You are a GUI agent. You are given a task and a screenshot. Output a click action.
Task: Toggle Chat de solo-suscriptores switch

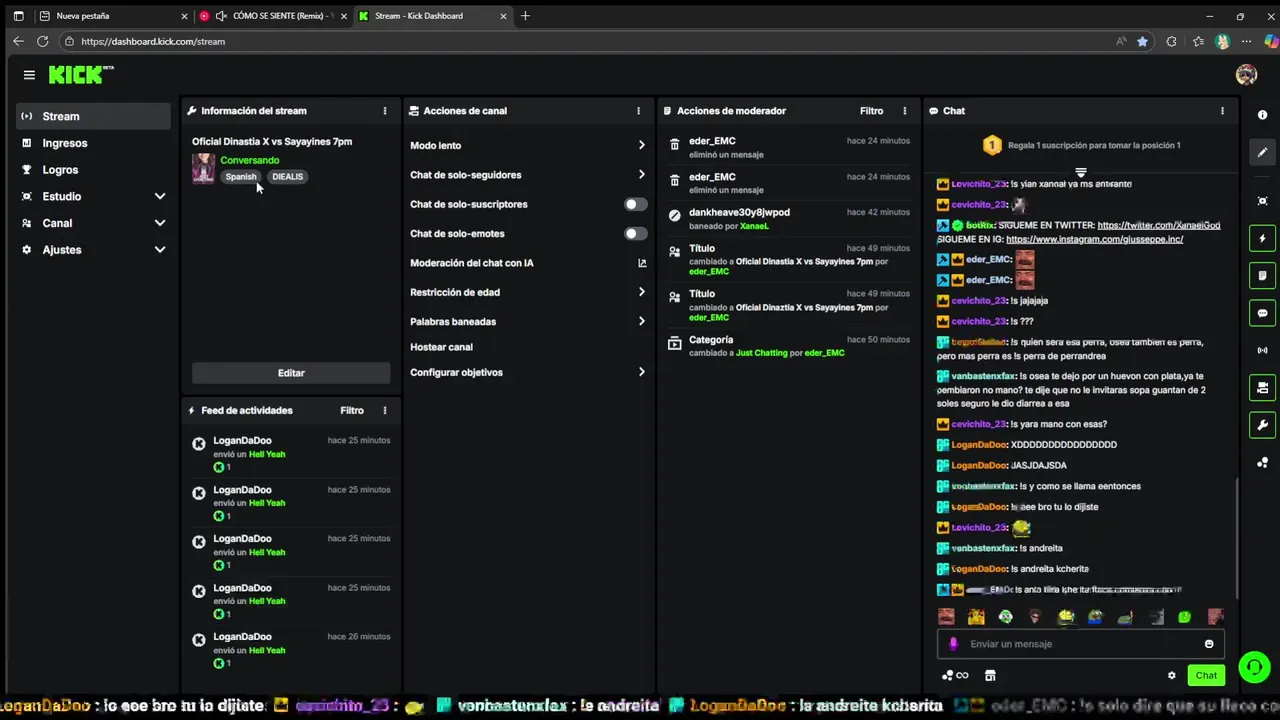[x=635, y=204]
